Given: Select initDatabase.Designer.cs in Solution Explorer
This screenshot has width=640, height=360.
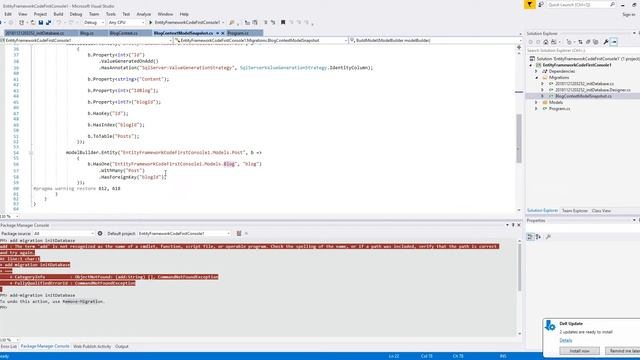Looking at the screenshot, I should tap(593, 90).
